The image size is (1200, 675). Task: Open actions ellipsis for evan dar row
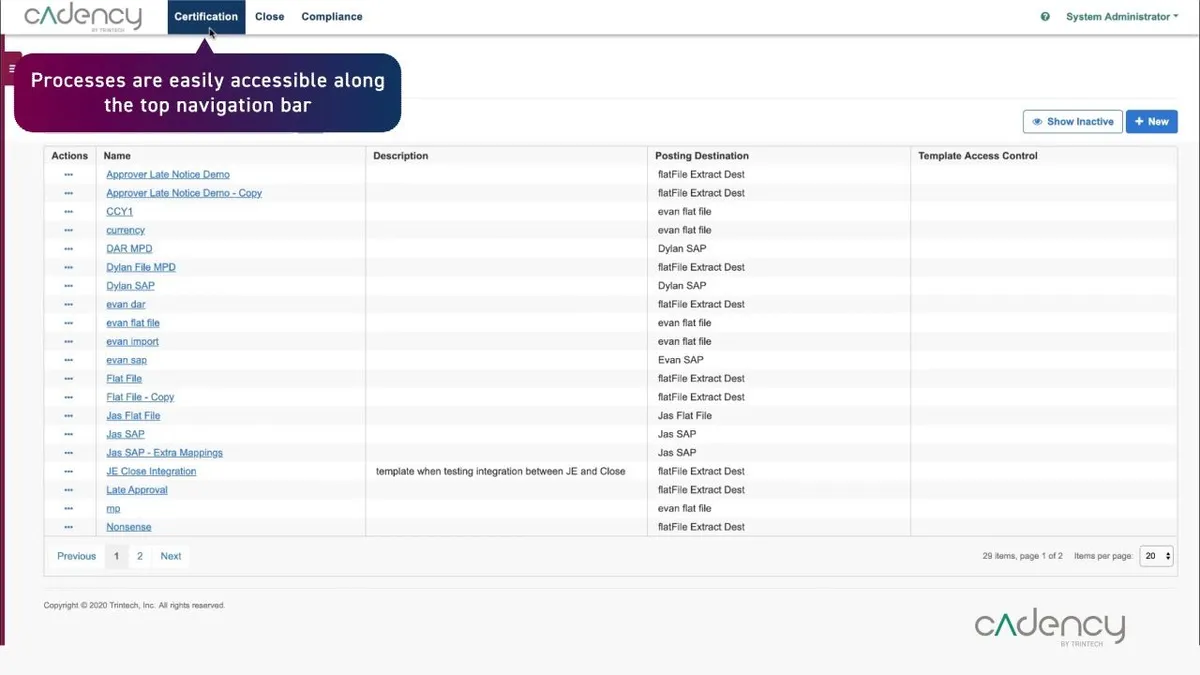pyautogui.click(x=69, y=304)
